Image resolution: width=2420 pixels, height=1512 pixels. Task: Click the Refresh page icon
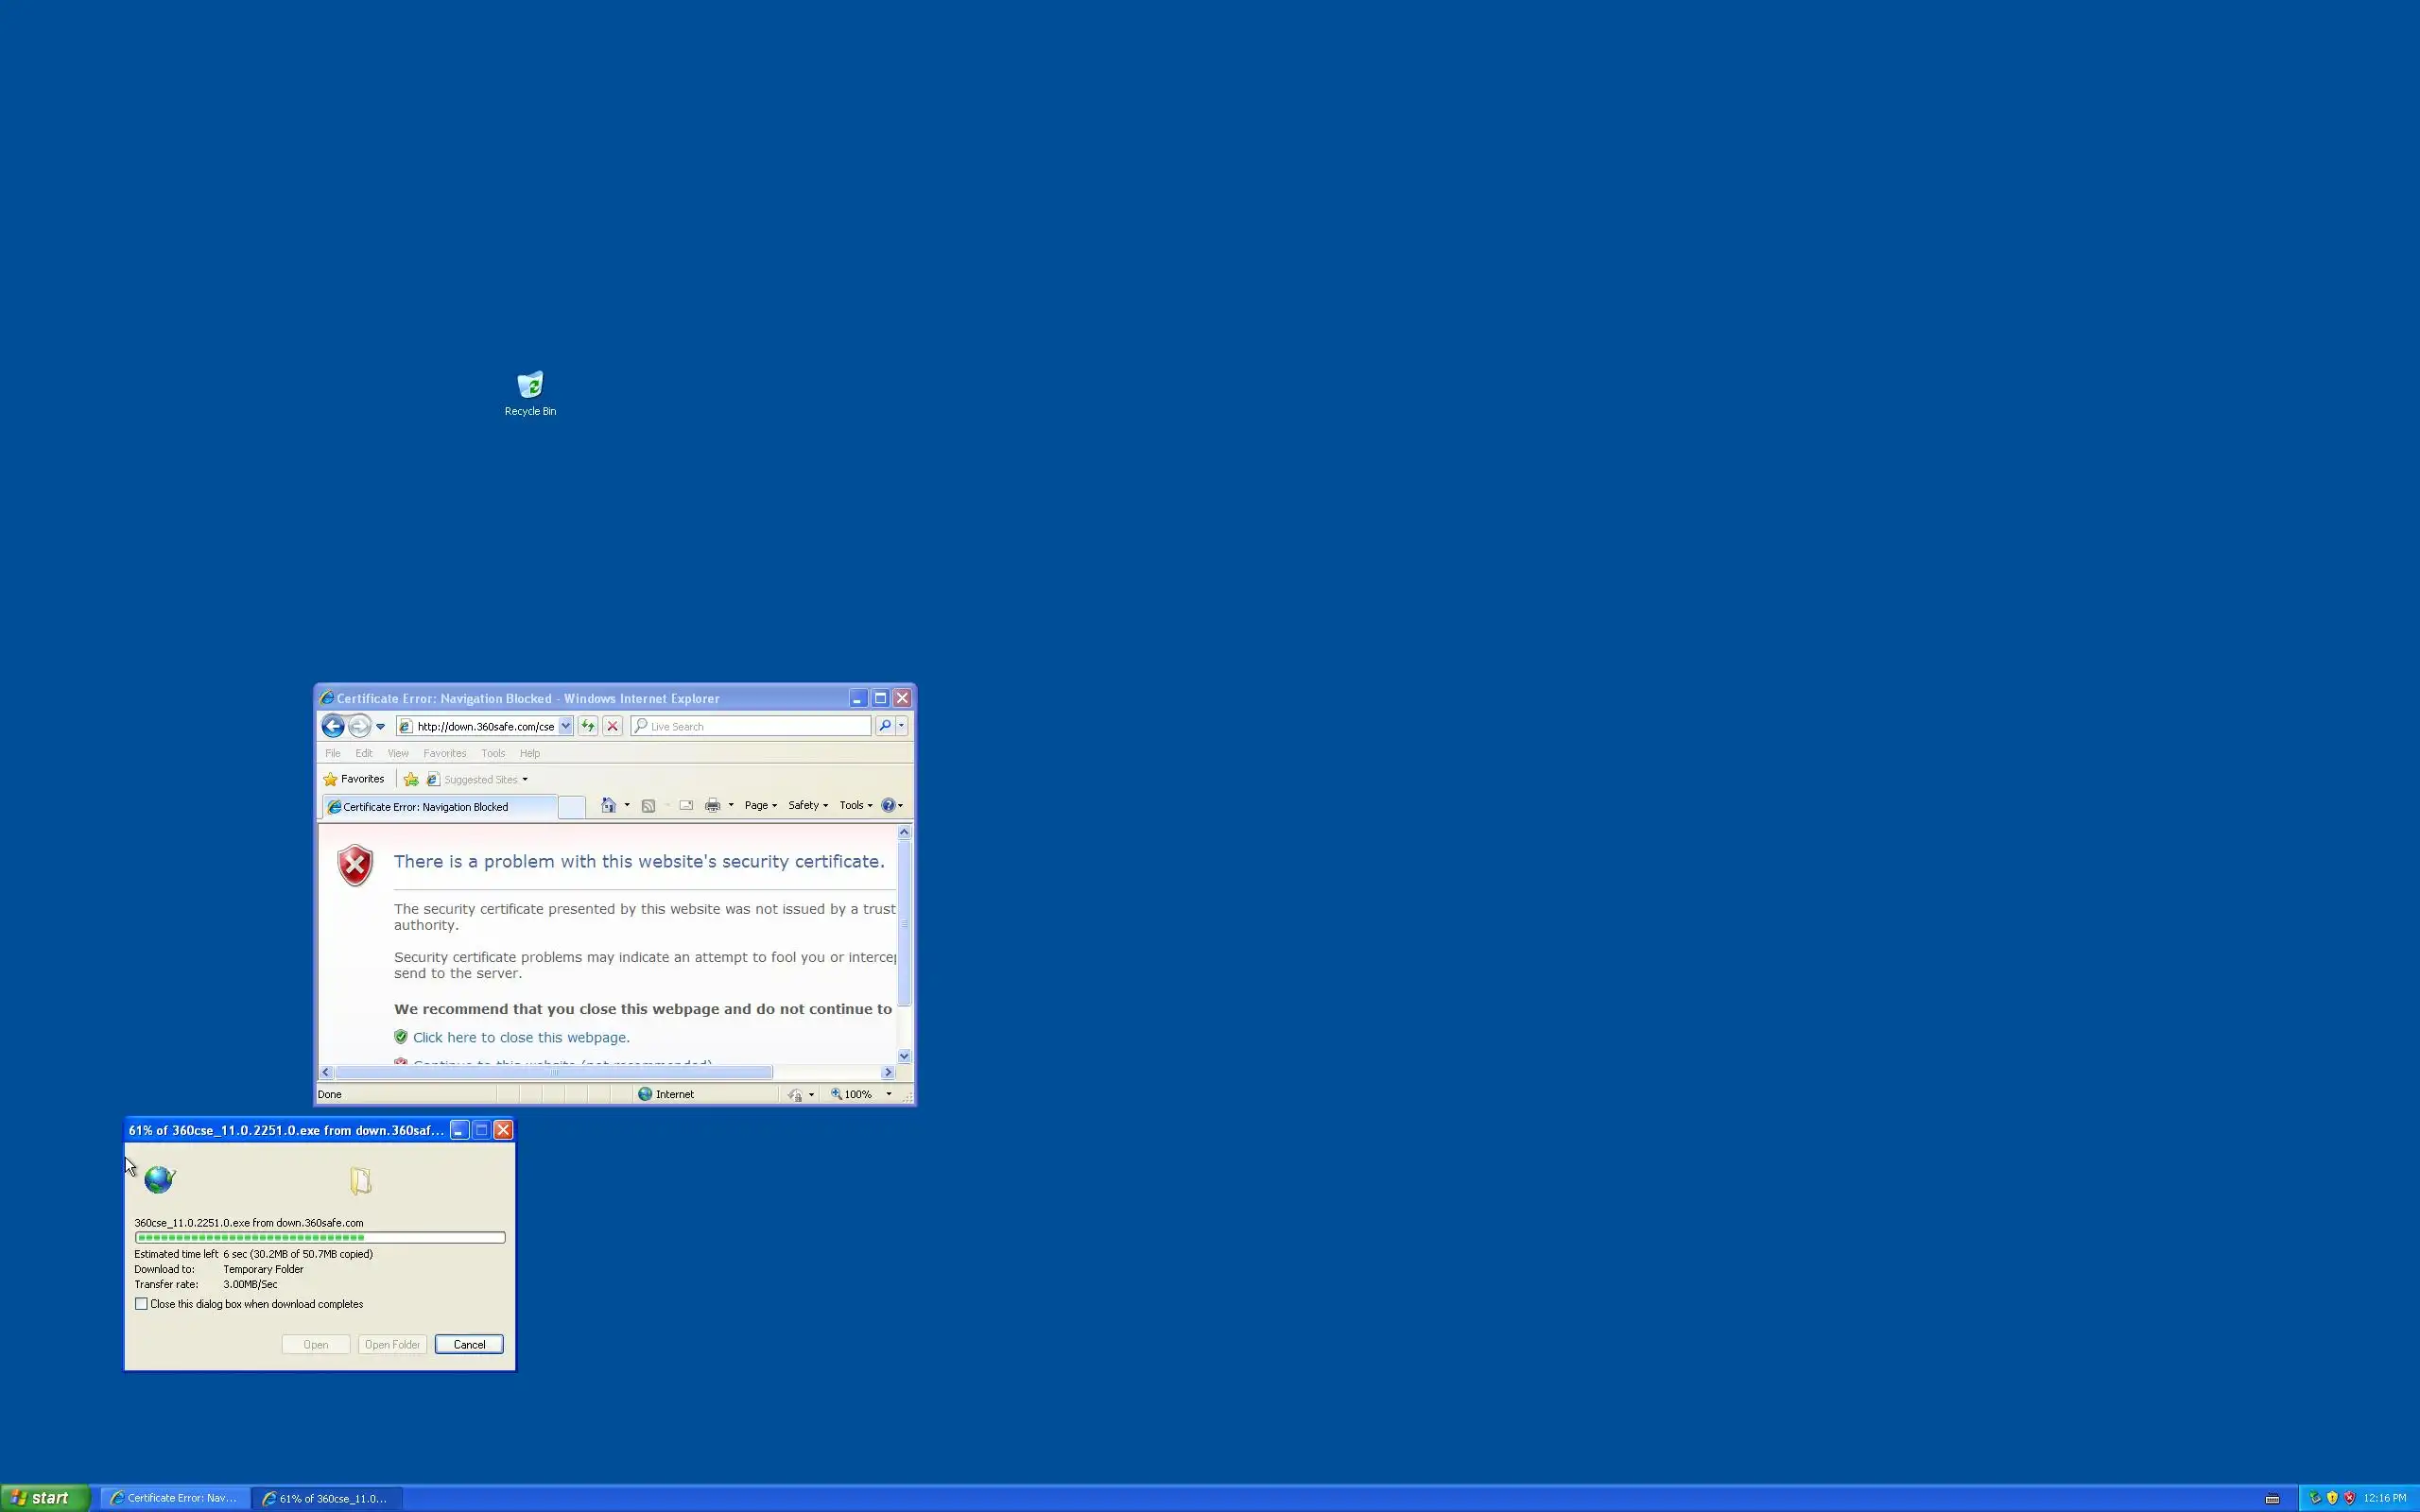pos(588,726)
